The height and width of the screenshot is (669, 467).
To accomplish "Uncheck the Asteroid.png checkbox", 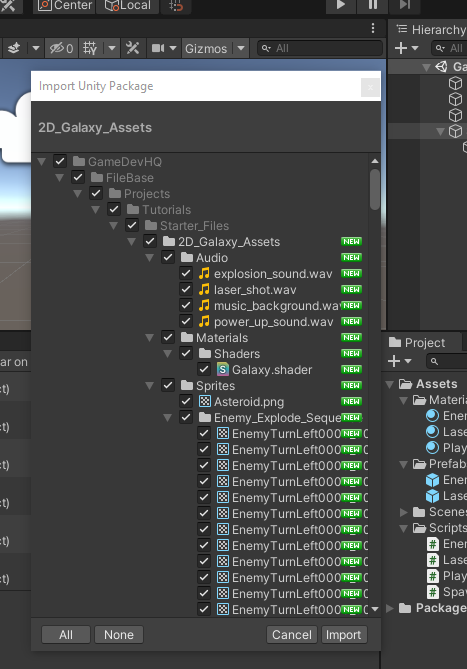I will tap(186, 401).
